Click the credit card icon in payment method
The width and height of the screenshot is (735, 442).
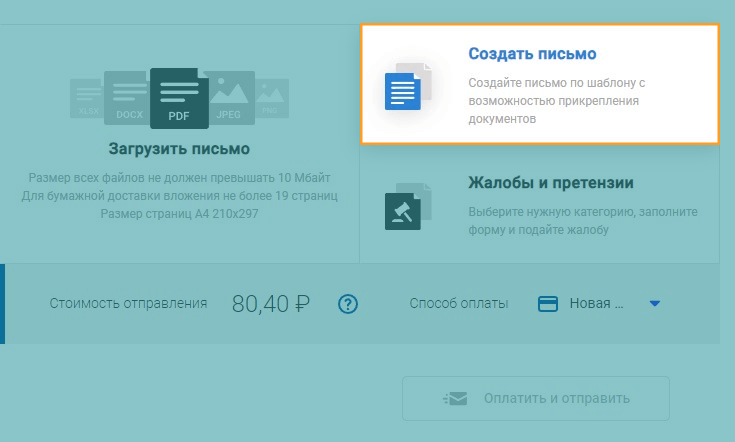pyautogui.click(x=548, y=304)
